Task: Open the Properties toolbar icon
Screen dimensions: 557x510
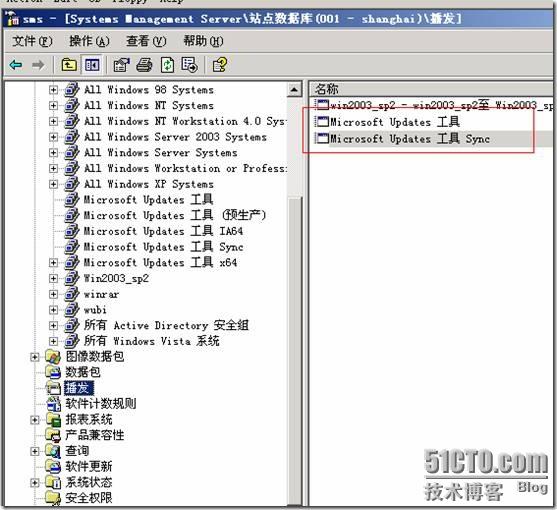Action: 121,65
